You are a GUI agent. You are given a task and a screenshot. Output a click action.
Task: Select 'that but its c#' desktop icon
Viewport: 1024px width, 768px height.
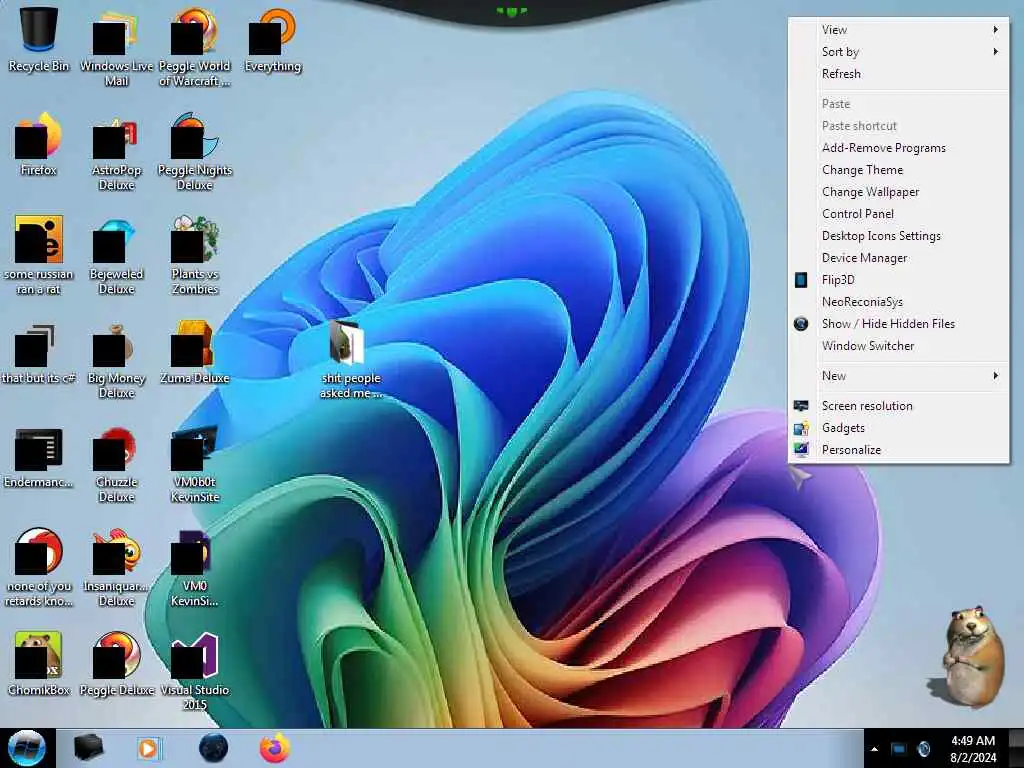point(39,353)
